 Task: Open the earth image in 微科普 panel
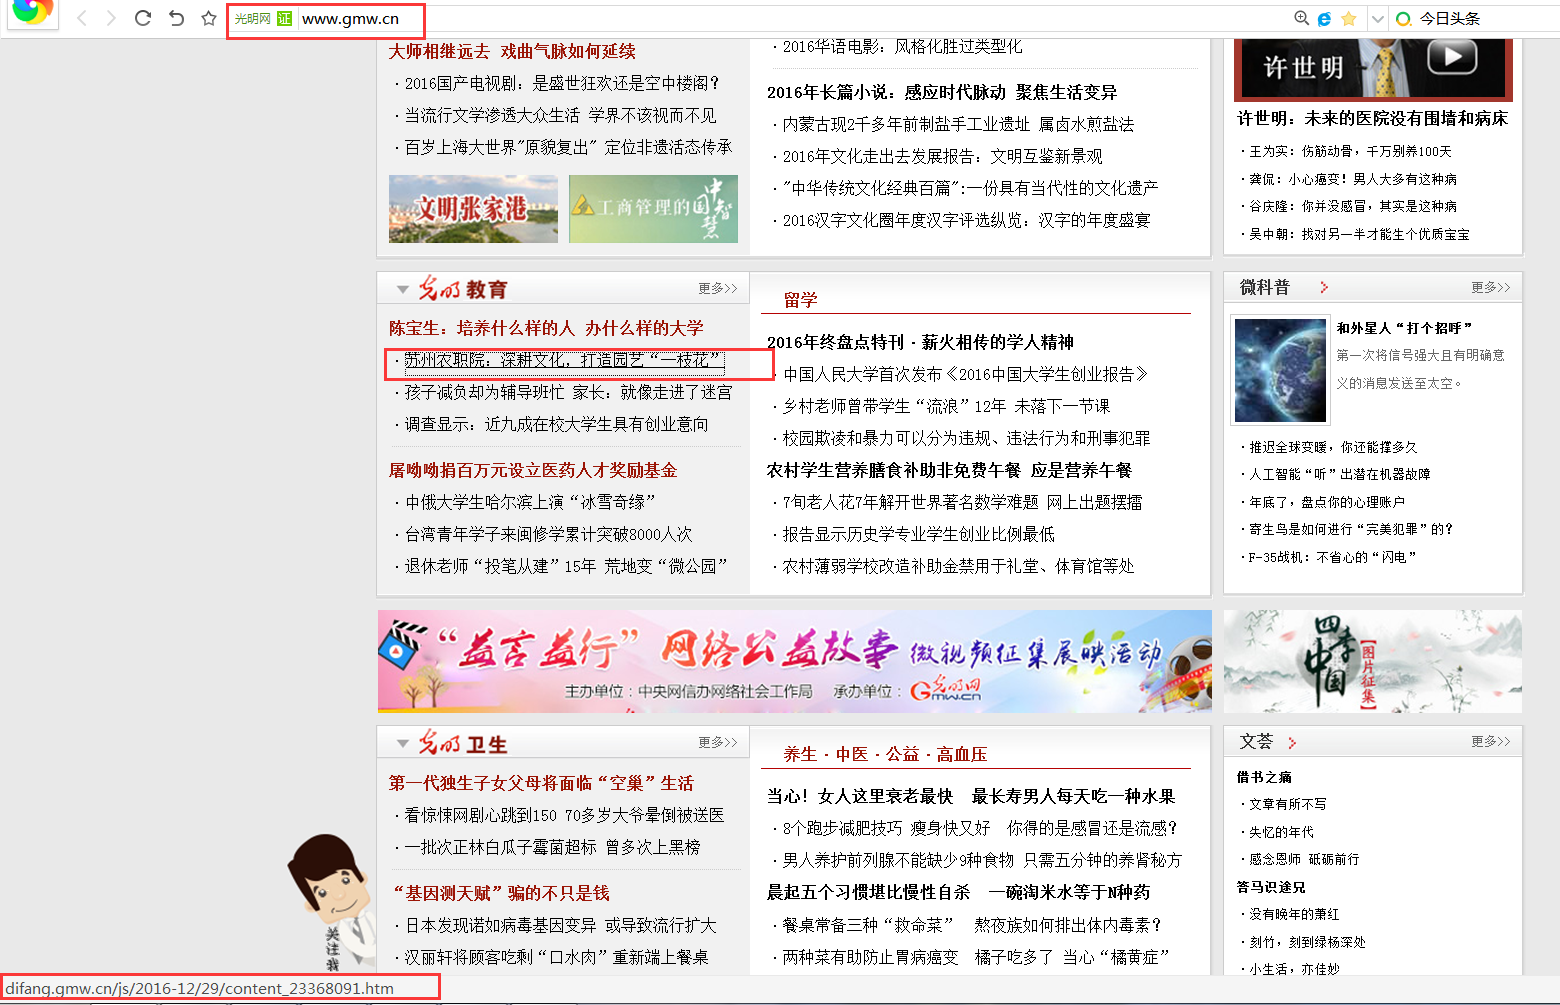1280,370
